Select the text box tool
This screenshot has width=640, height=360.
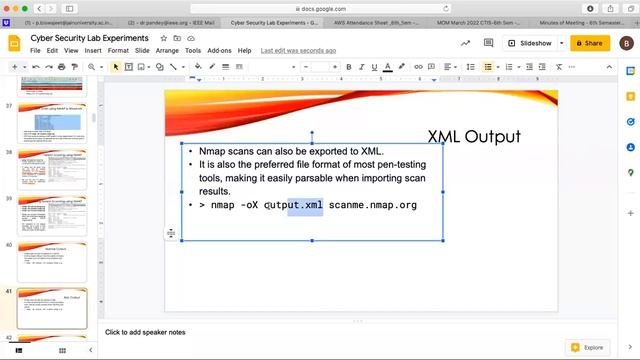tap(129, 67)
